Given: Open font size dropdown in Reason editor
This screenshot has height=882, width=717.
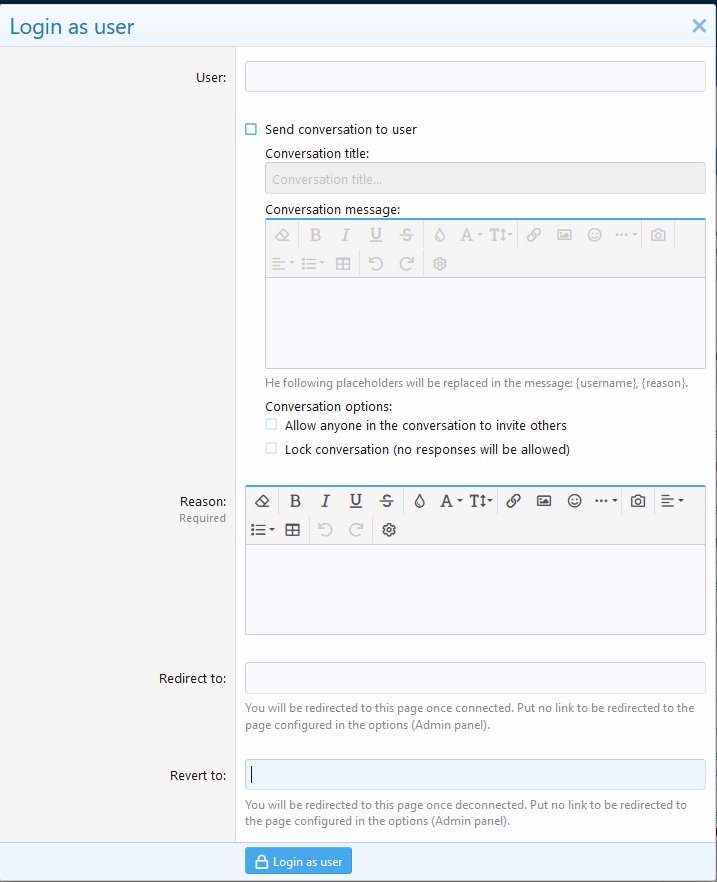Looking at the screenshot, I should click(481, 501).
